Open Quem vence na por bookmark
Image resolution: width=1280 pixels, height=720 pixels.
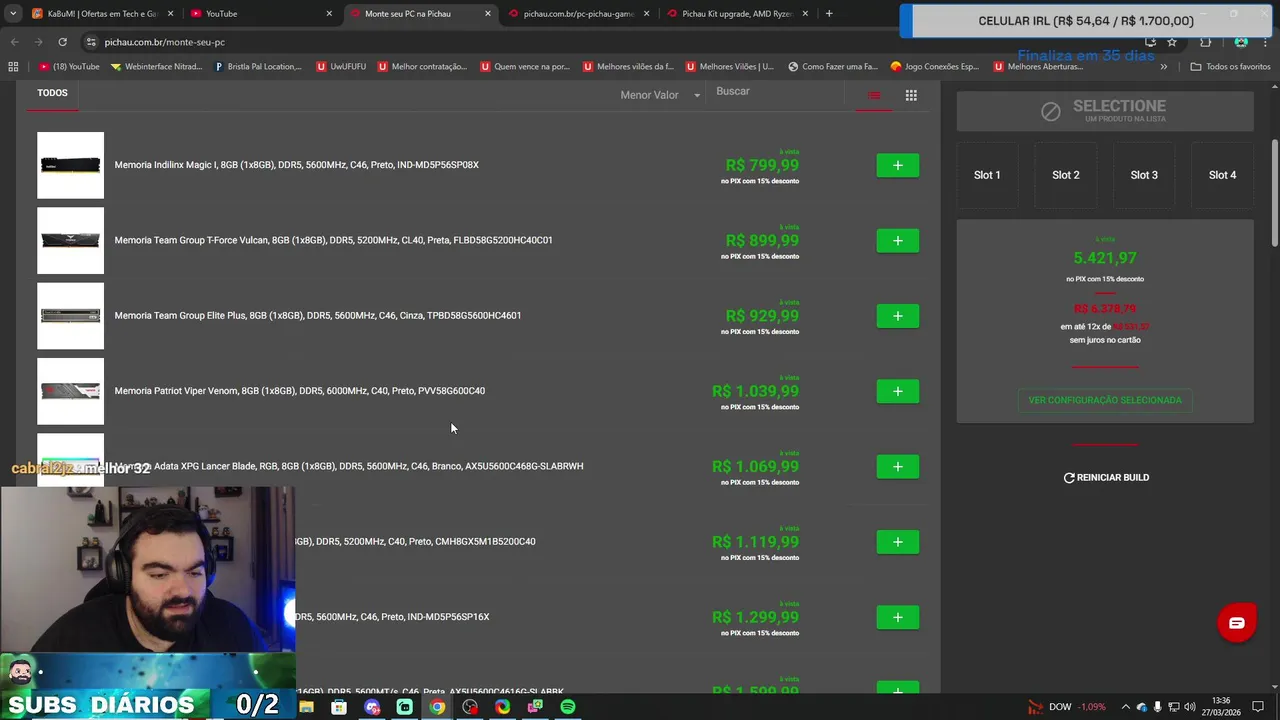coord(525,67)
